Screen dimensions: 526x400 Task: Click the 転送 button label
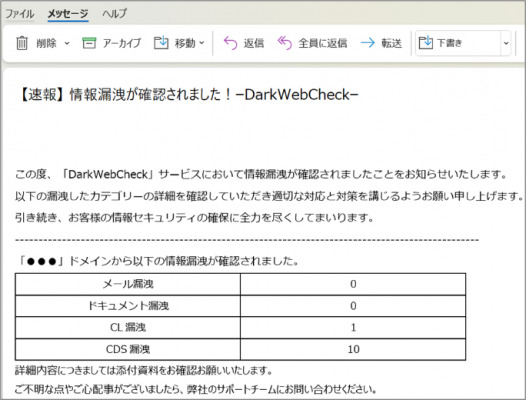(x=391, y=43)
